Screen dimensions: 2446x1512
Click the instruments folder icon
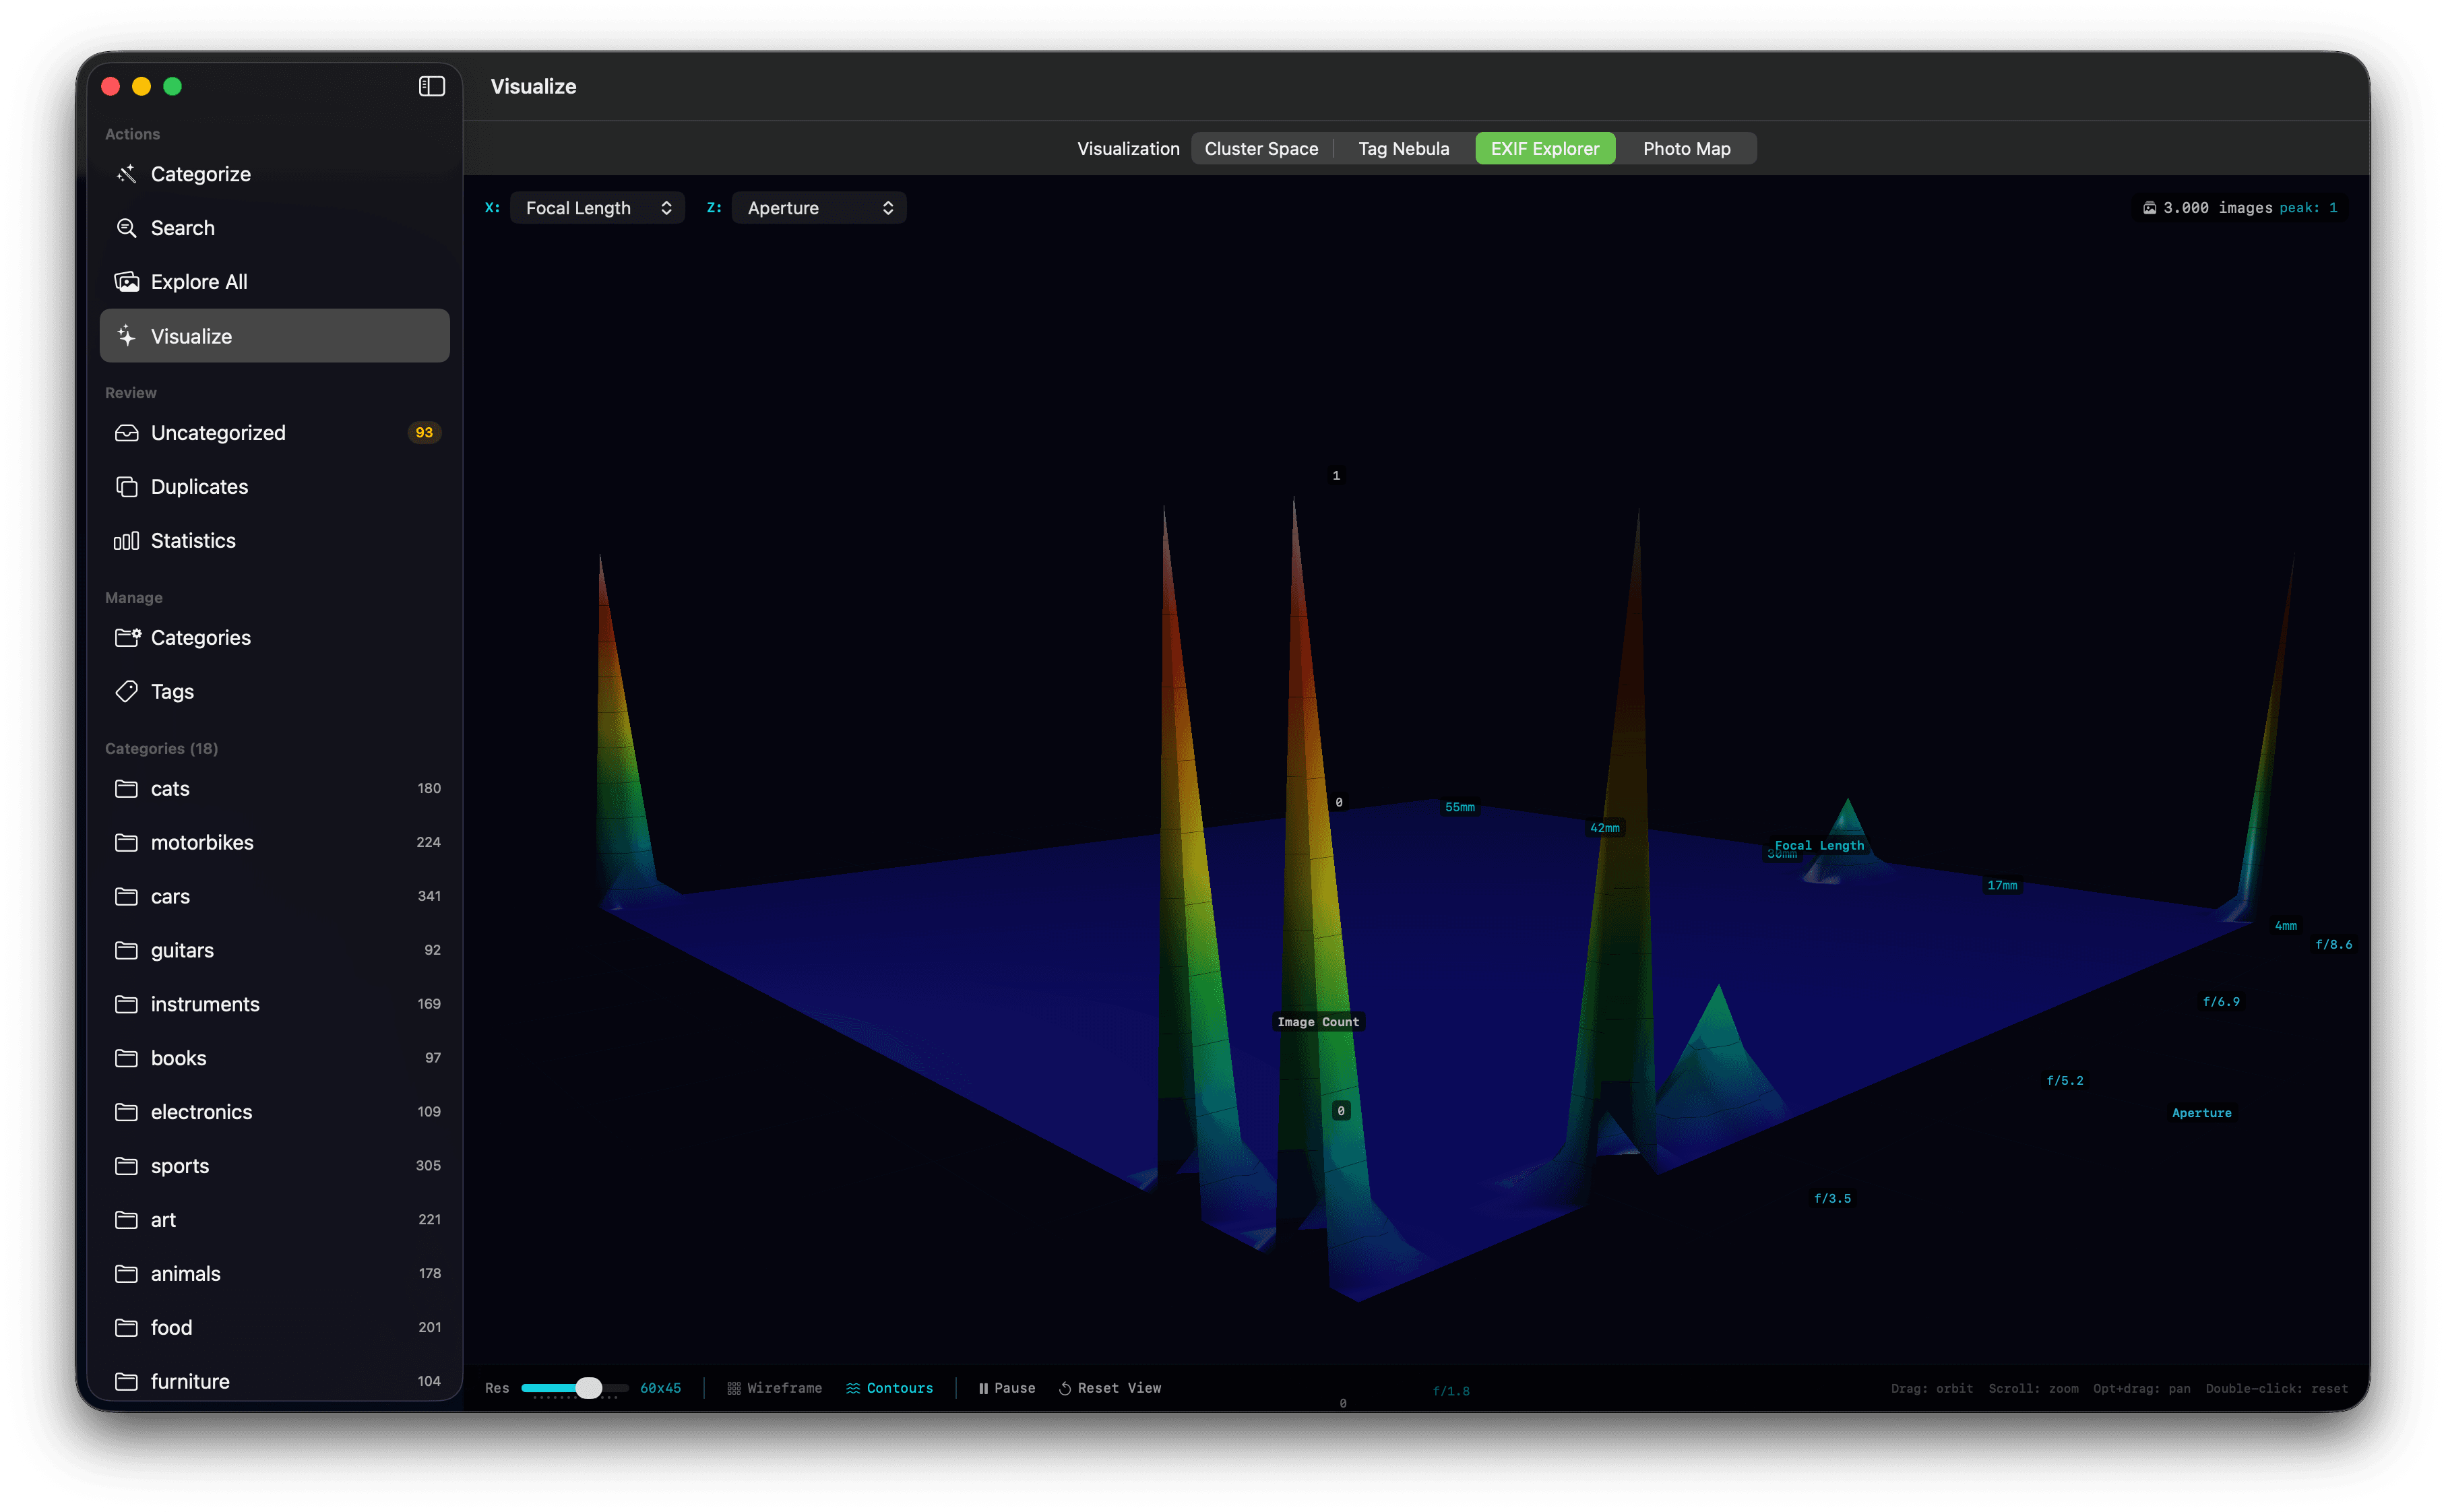coord(126,1004)
